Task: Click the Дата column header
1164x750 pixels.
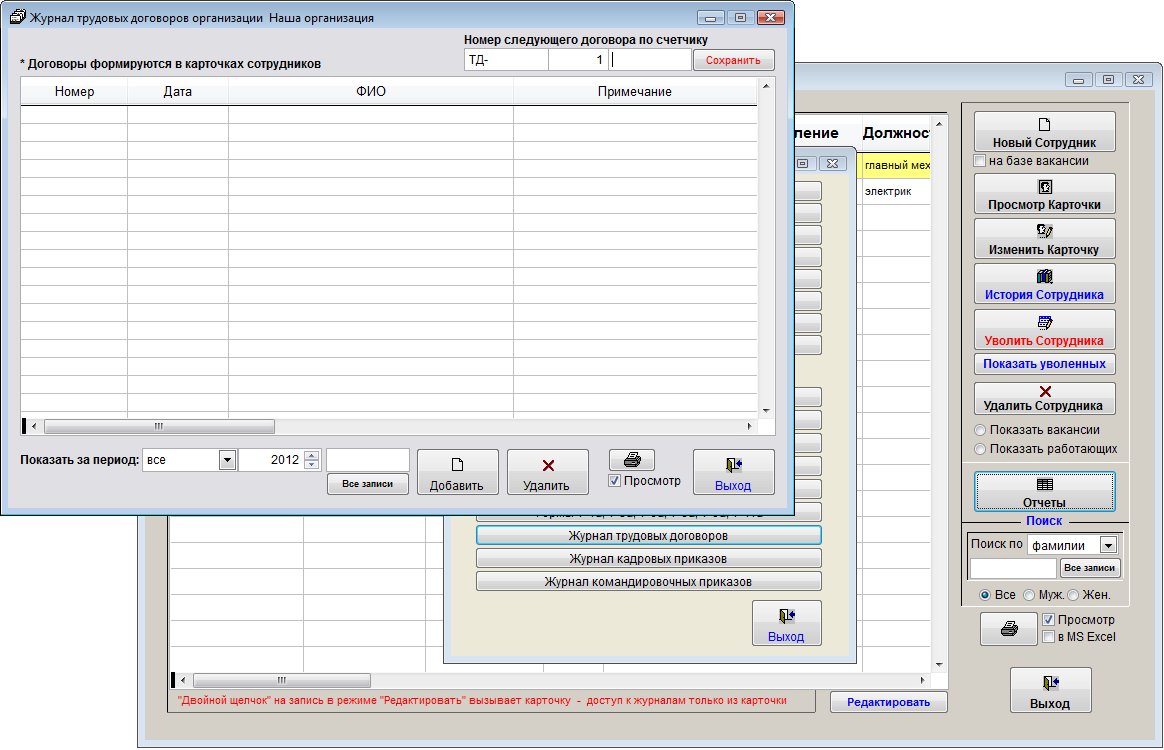Action: (177, 91)
